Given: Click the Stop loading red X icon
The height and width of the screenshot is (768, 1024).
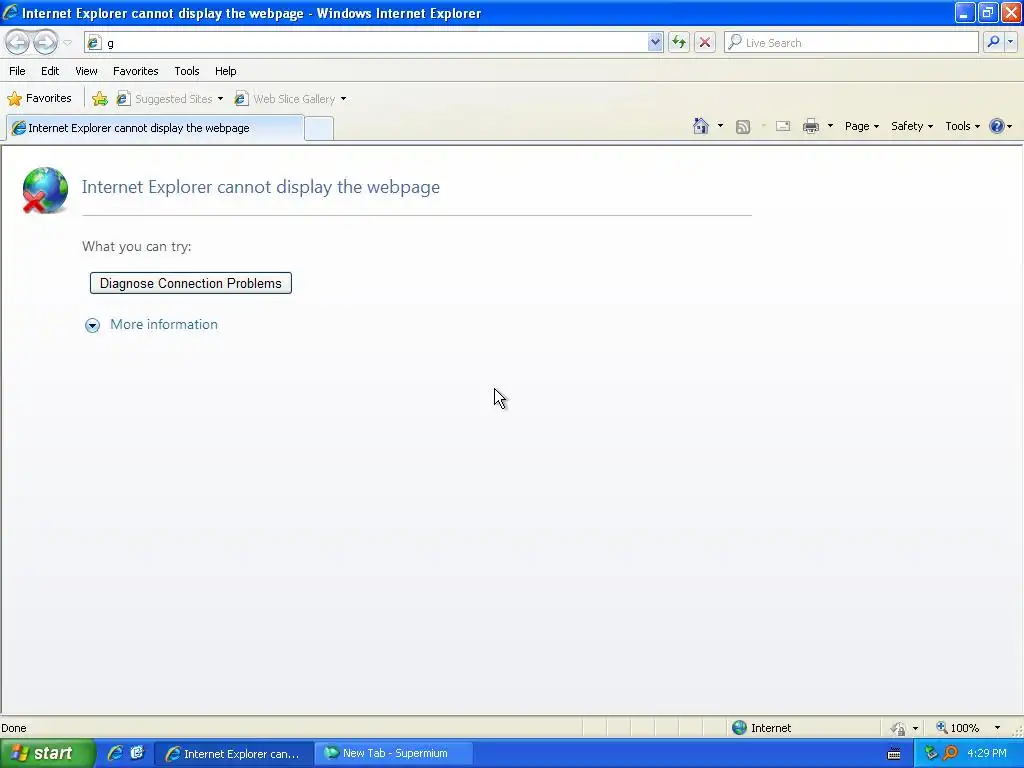Looking at the screenshot, I should 705,42.
